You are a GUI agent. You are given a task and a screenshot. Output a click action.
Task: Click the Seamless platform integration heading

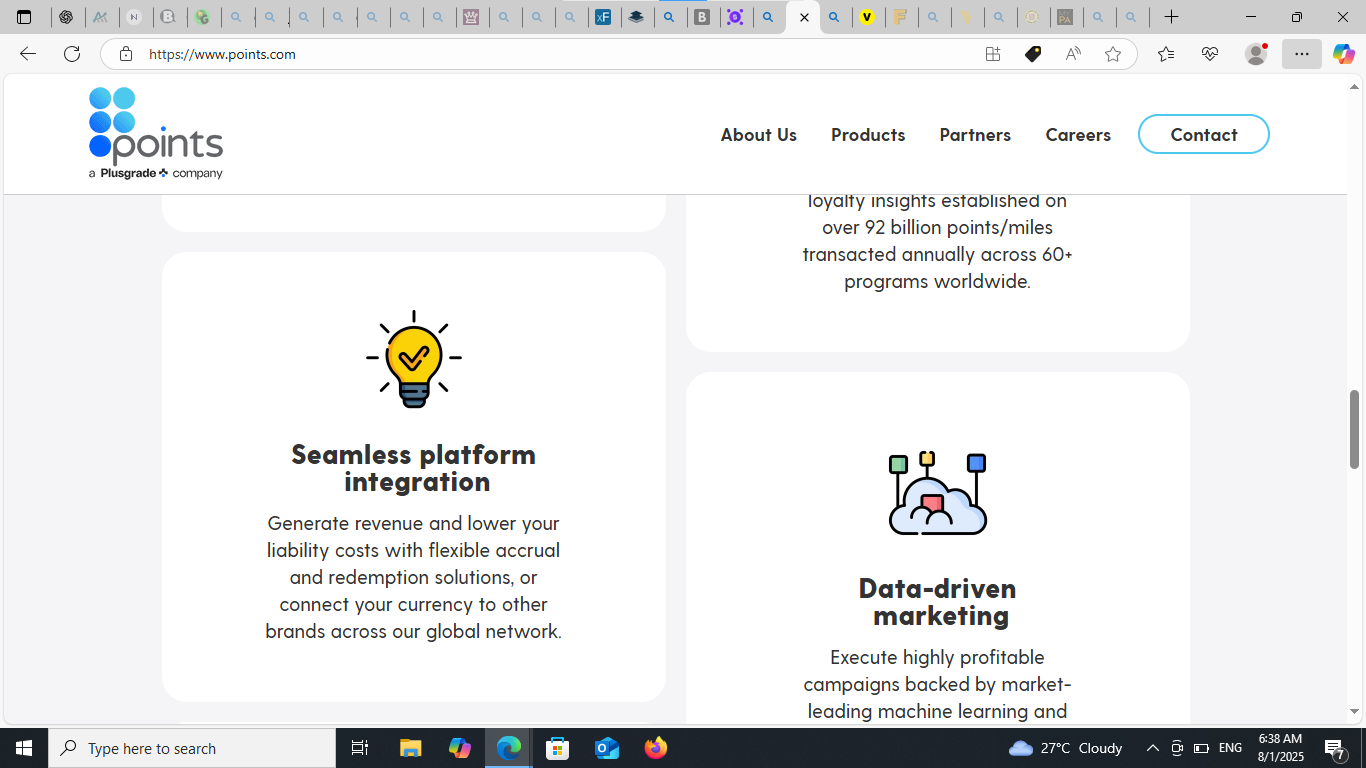coord(414,468)
